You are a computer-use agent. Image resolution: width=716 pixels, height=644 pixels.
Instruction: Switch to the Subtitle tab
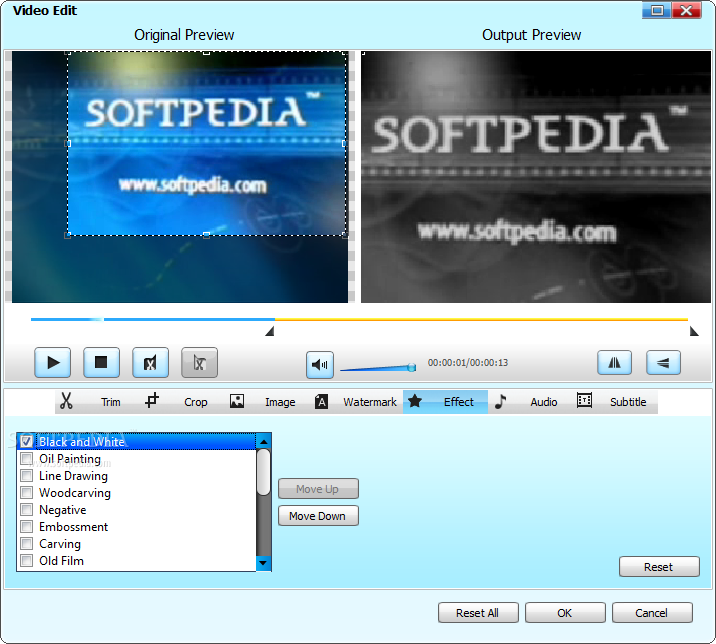[x=628, y=402]
